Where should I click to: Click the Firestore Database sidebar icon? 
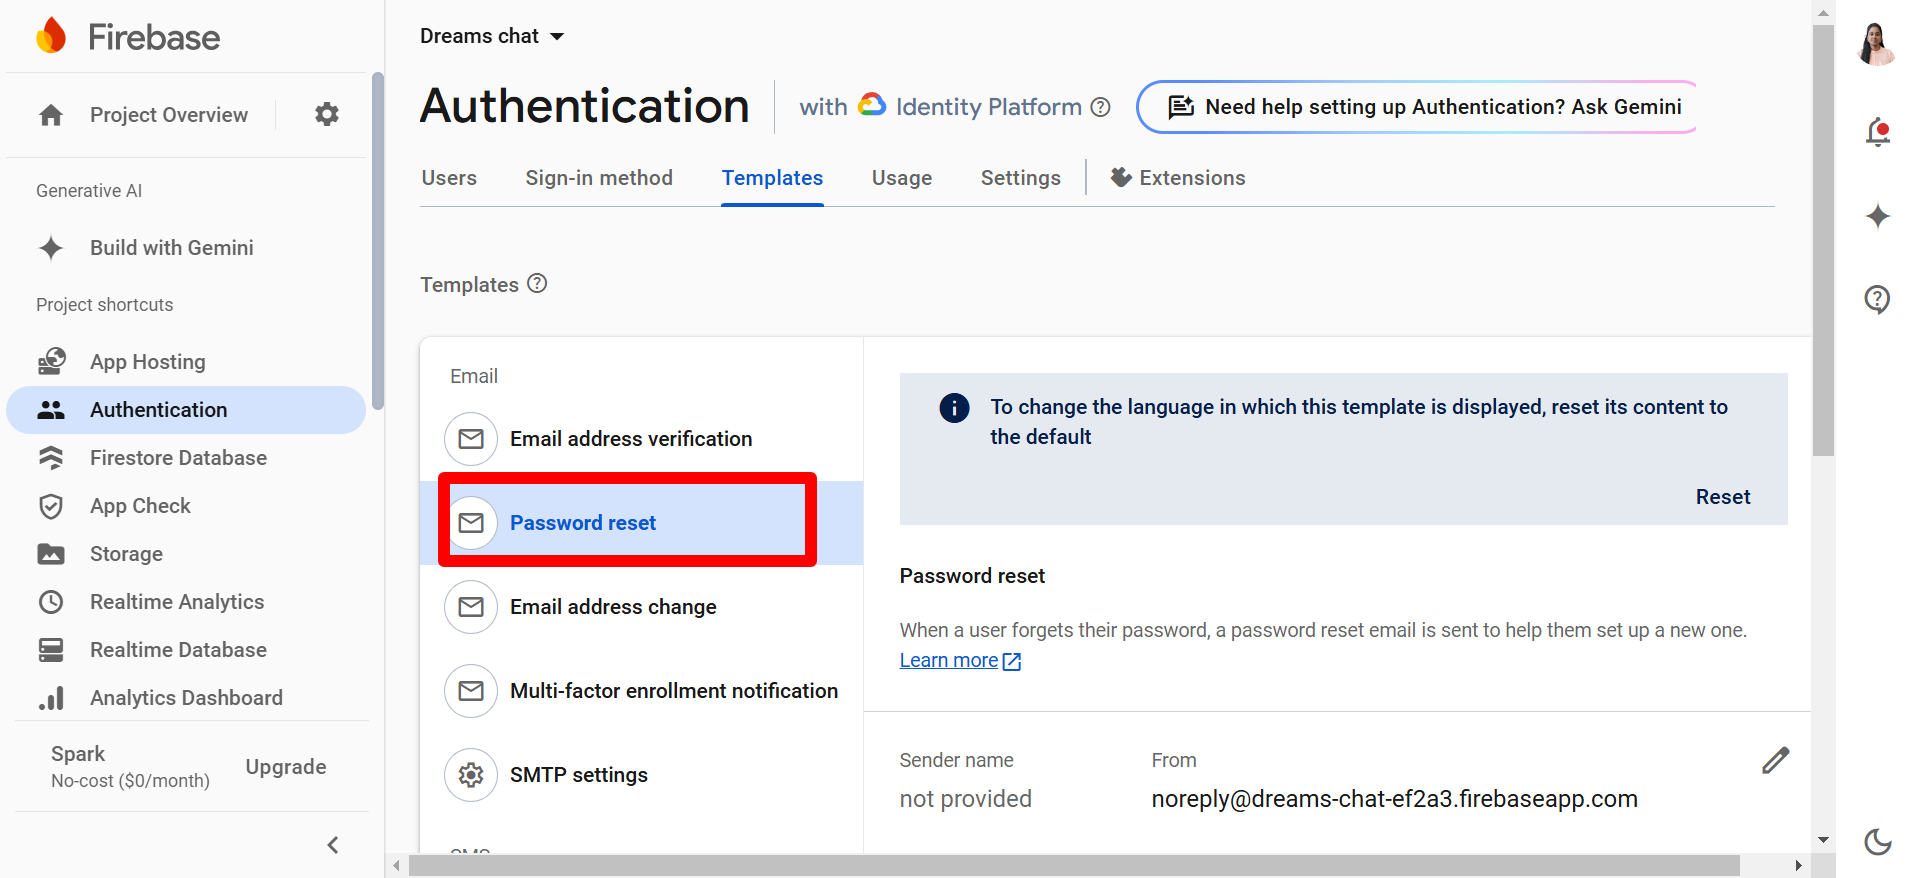pyautogui.click(x=51, y=458)
